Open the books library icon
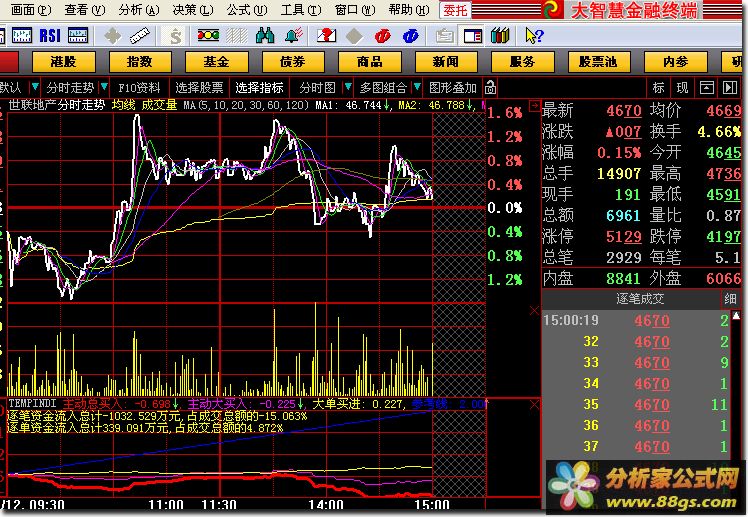748x517 pixels. [500, 36]
